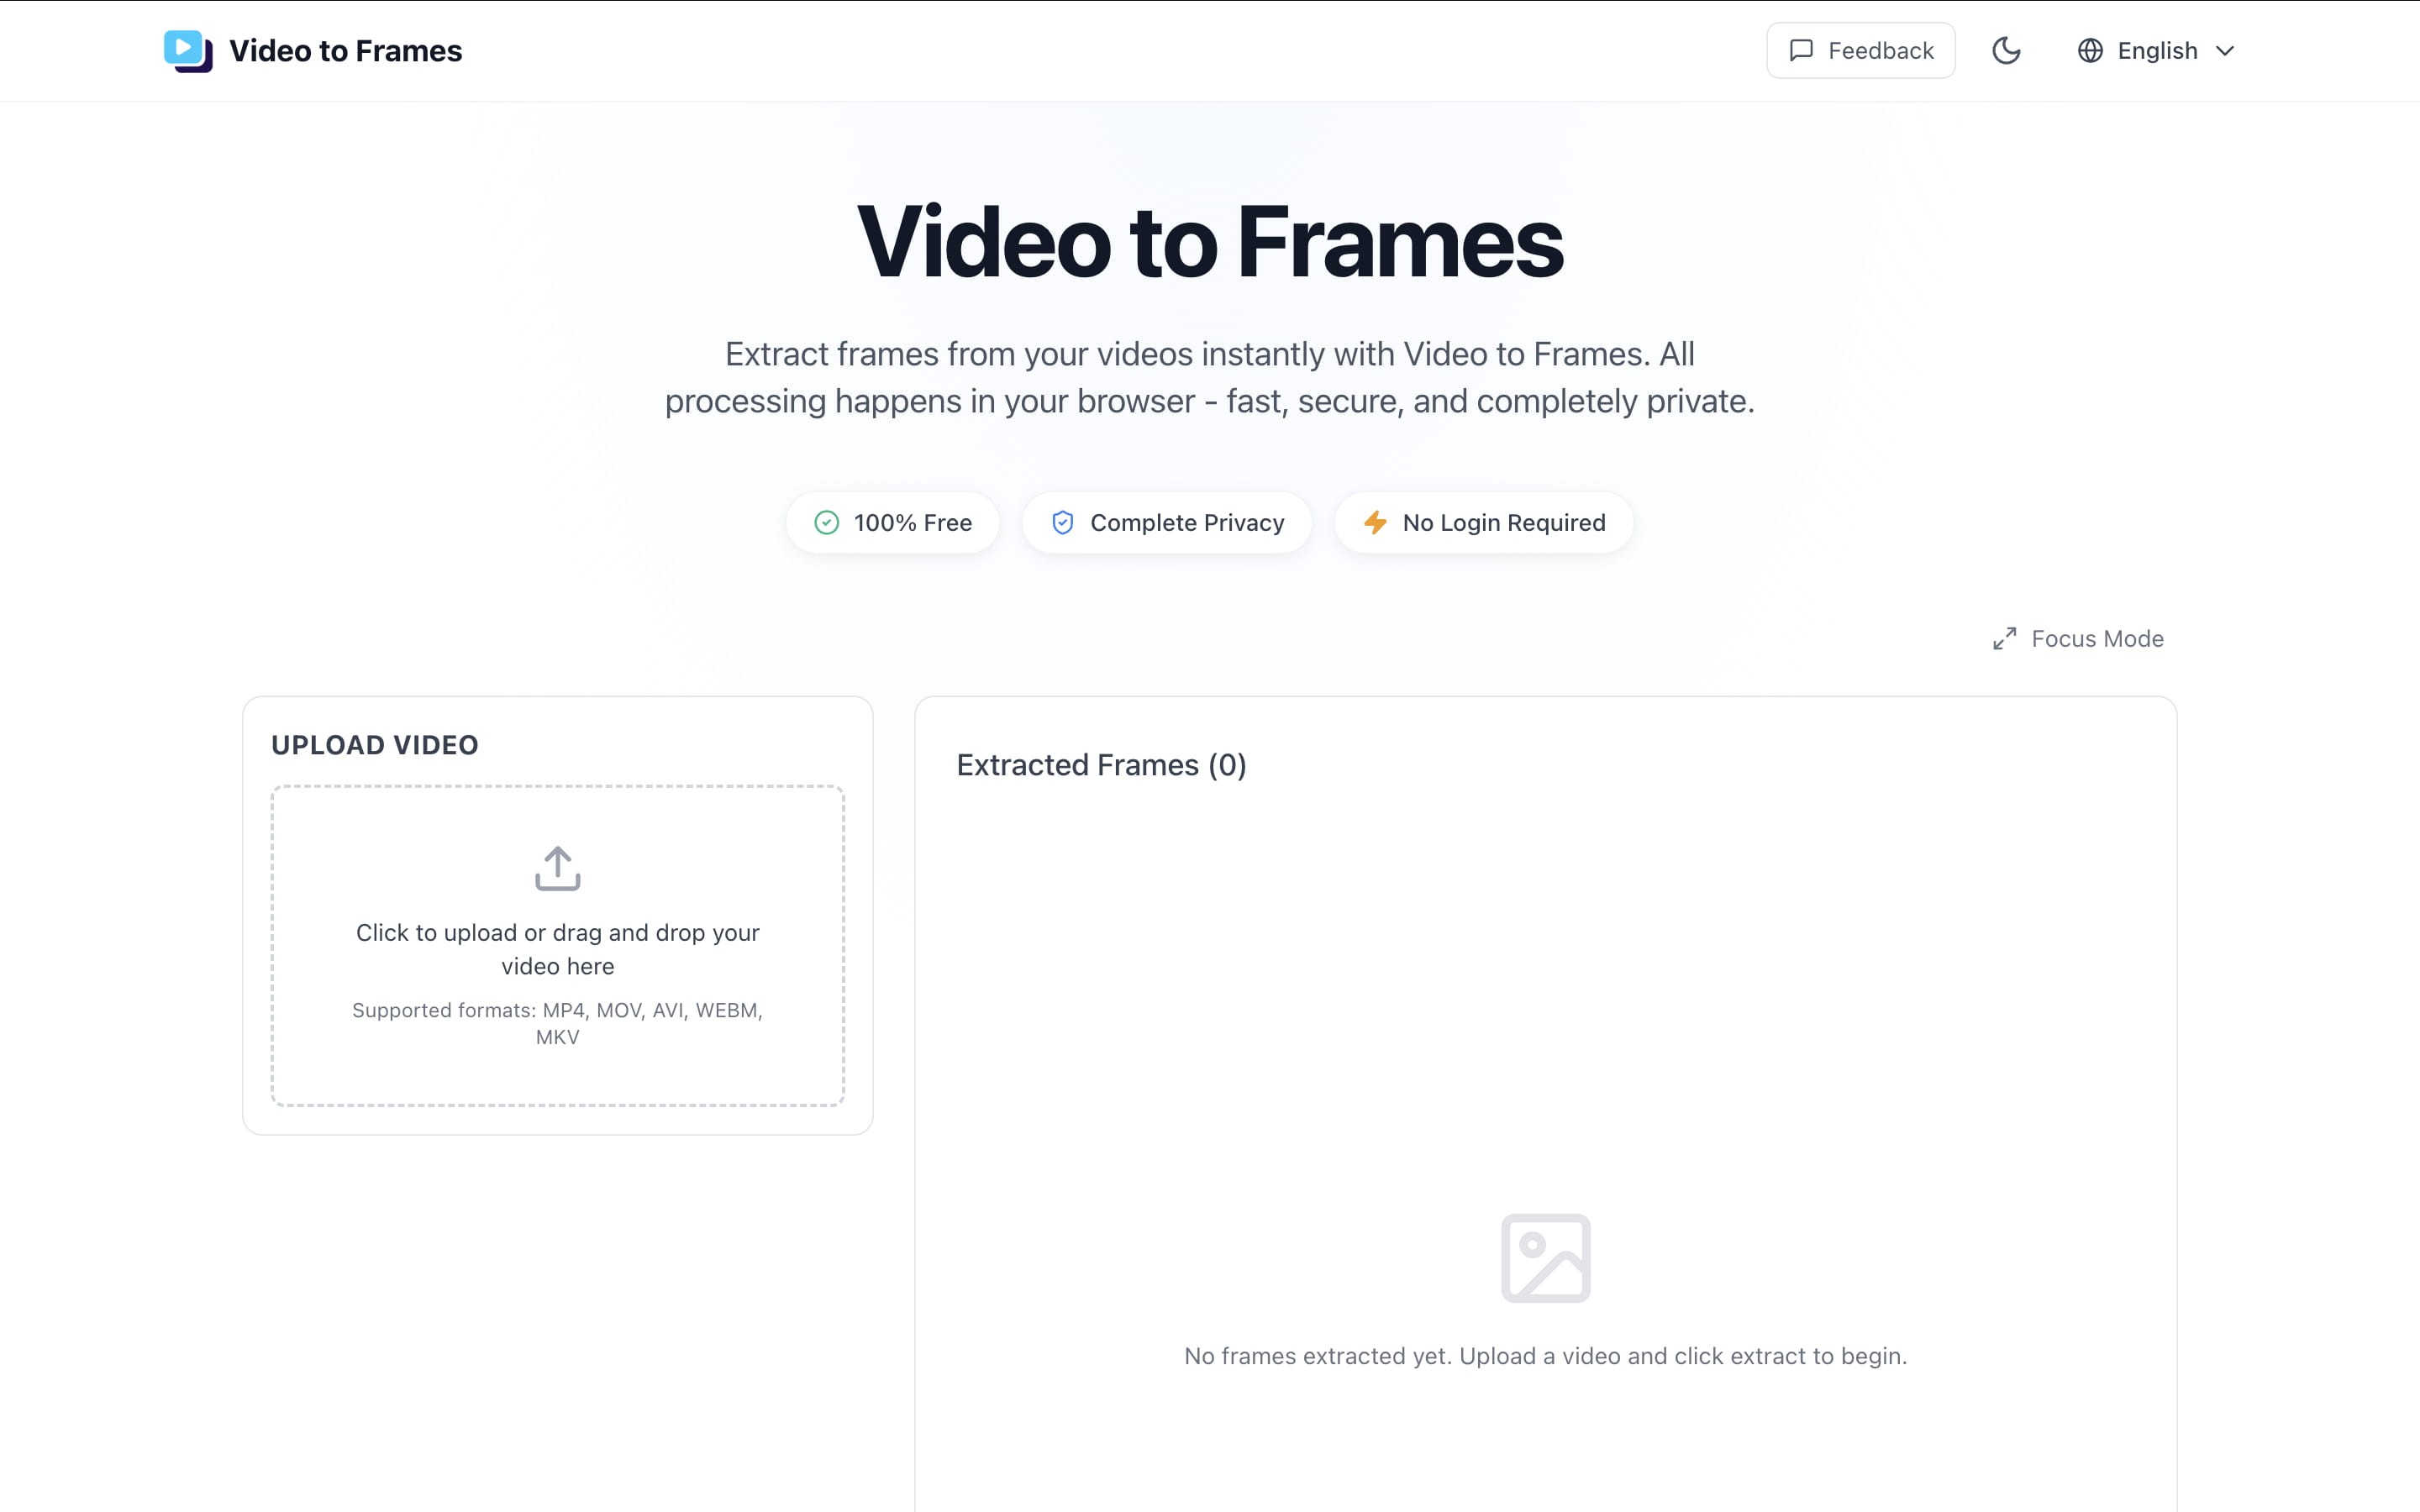The width and height of the screenshot is (2420, 1512).
Task: Open the Feedback button
Action: (1860, 51)
